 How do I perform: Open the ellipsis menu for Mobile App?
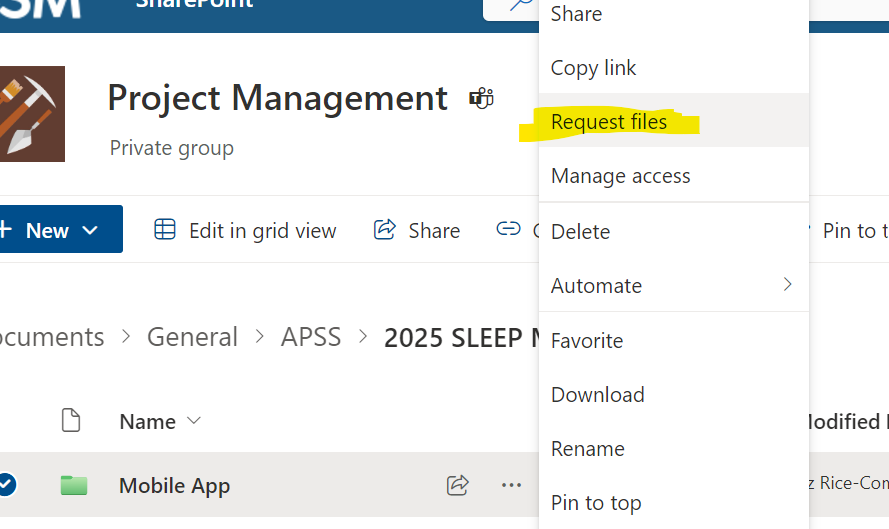coord(511,485)
